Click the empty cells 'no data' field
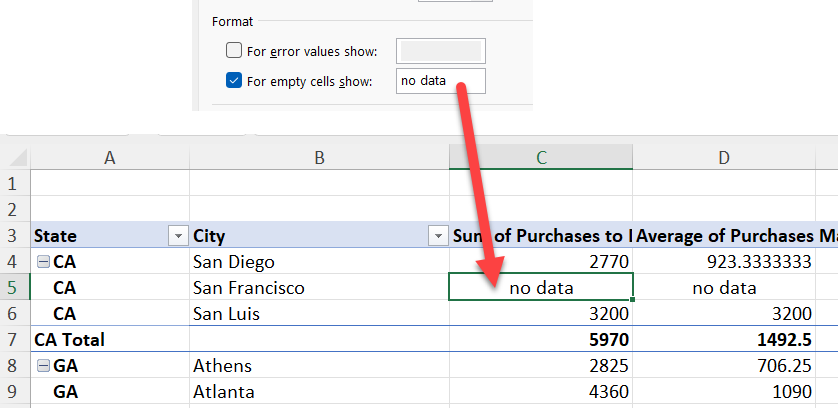The width and height of the screenshot is (838, 408). (441, 81)
